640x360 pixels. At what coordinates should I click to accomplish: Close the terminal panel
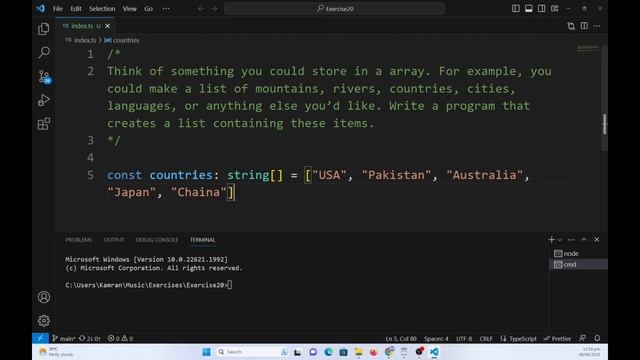coord(597,240)
